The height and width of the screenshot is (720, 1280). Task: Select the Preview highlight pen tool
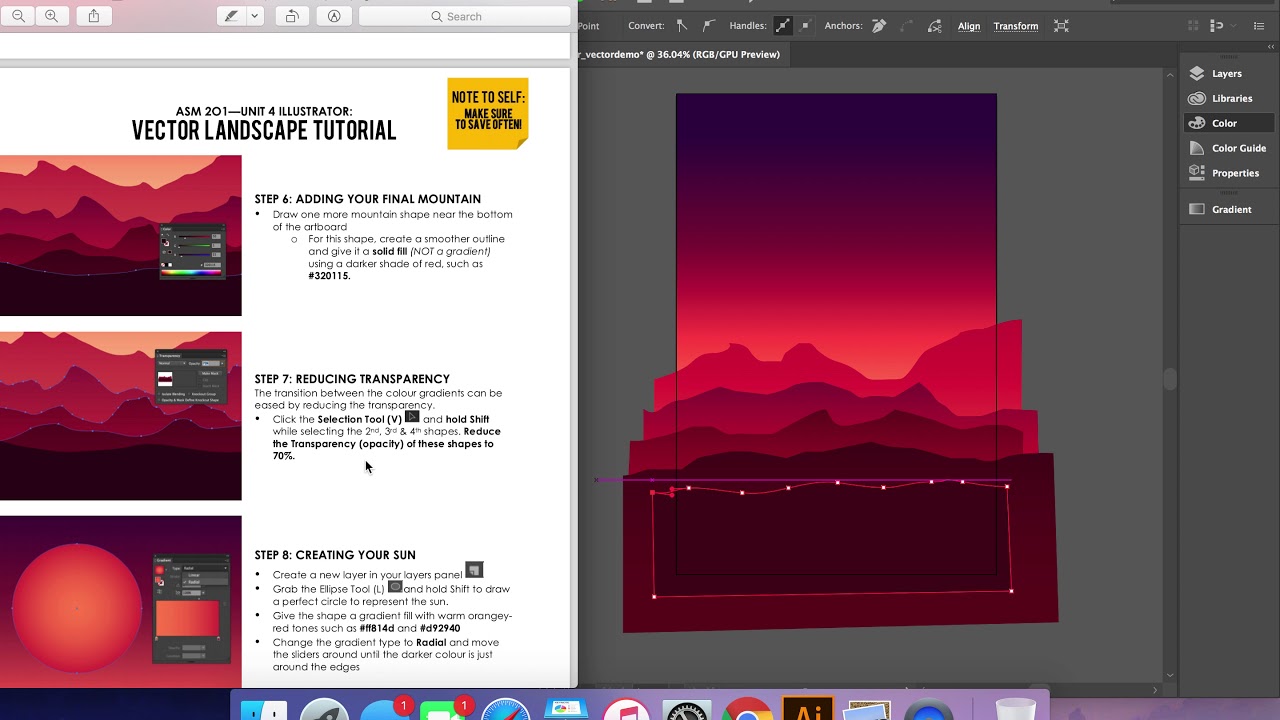[x=232, y=16]
